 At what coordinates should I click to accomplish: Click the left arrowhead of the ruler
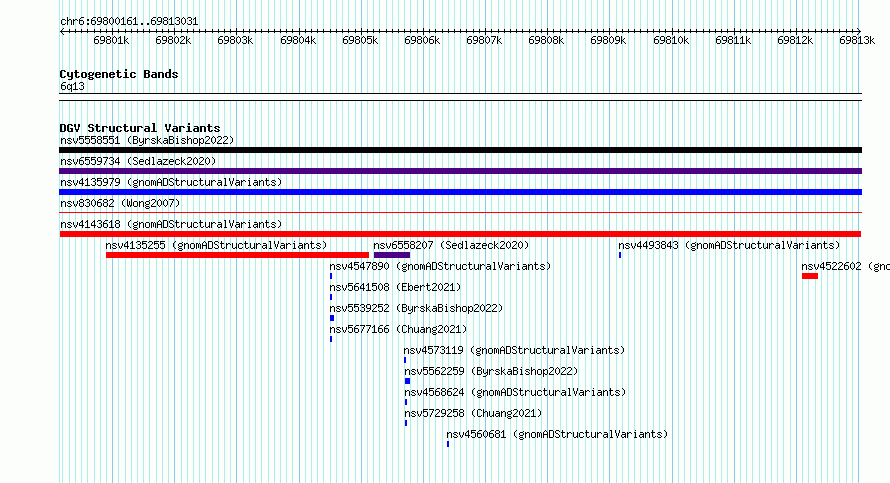[x=61, y=32]
